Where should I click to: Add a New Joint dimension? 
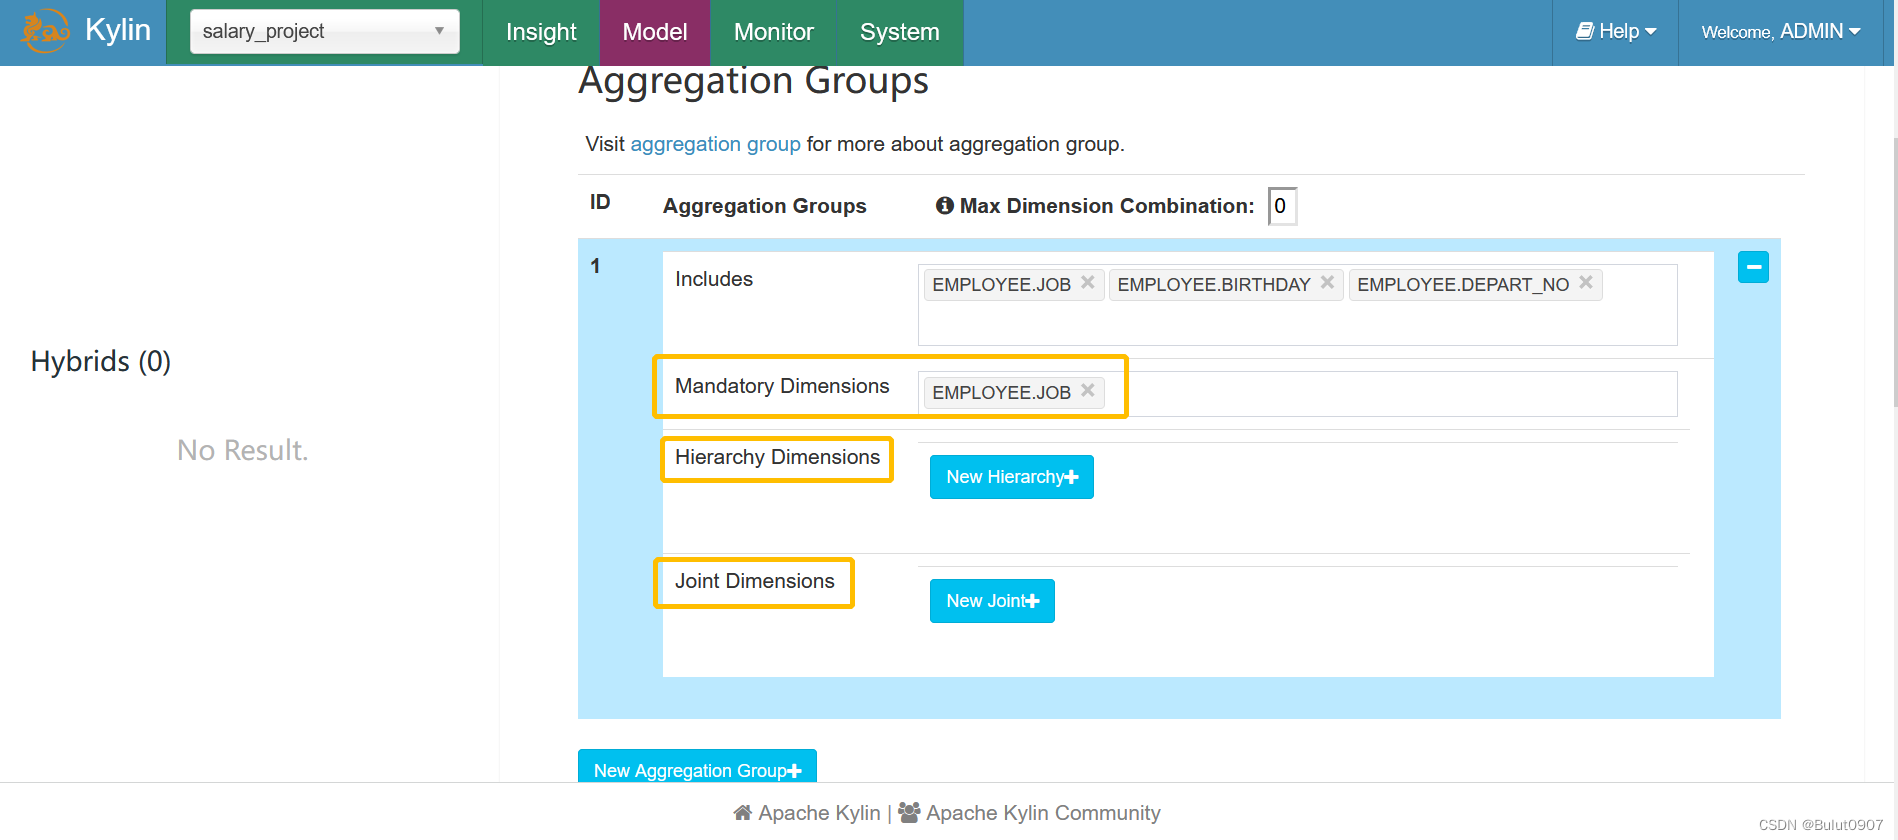pos(992,601)
